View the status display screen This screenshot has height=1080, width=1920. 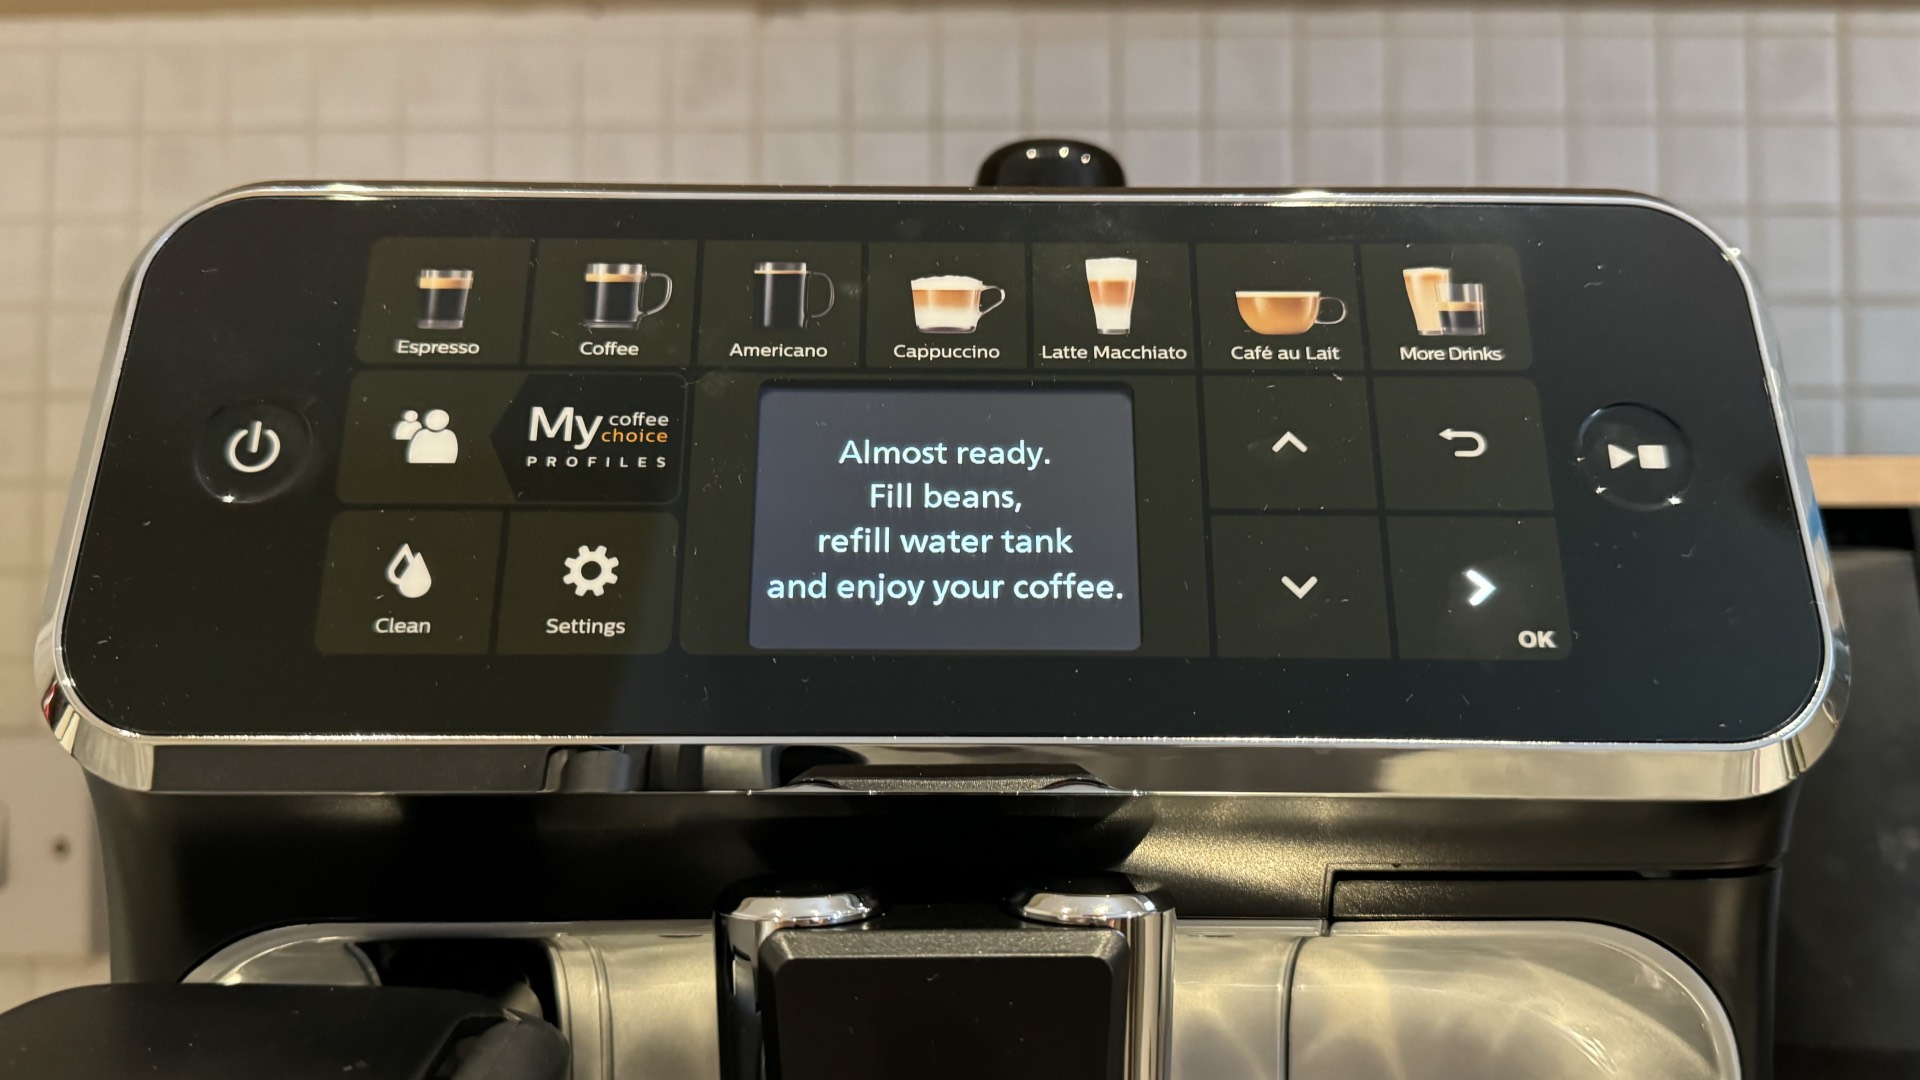tap(942, 518)
